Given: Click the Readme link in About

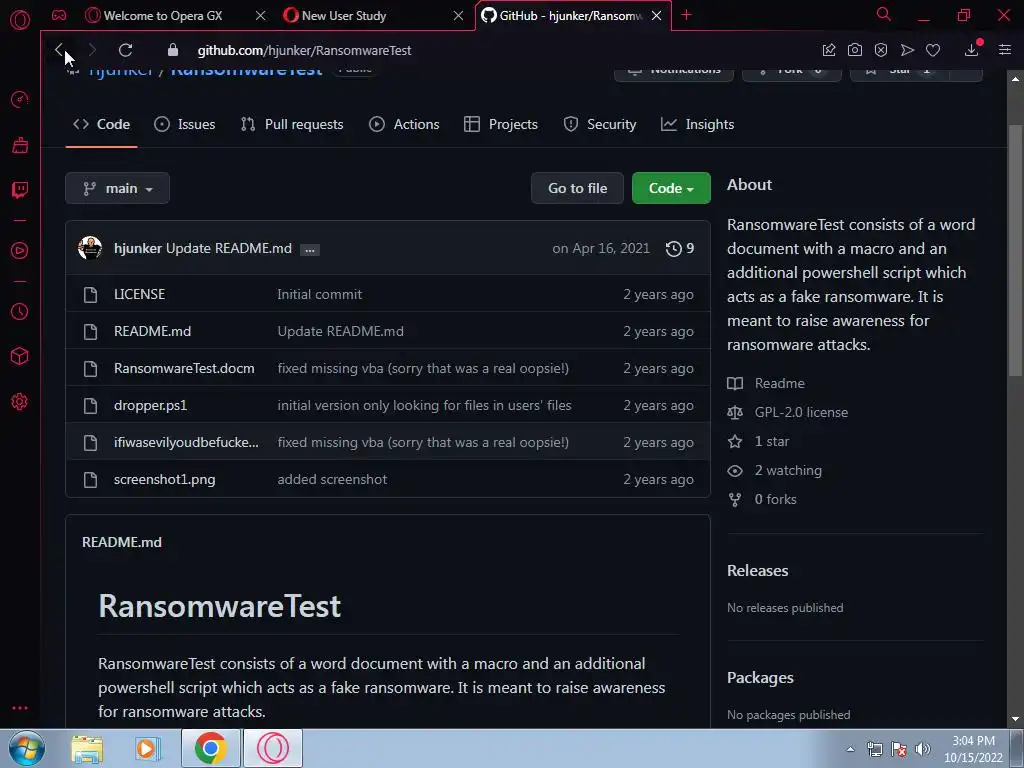Looking at the screenshot, I should point(779,383).
